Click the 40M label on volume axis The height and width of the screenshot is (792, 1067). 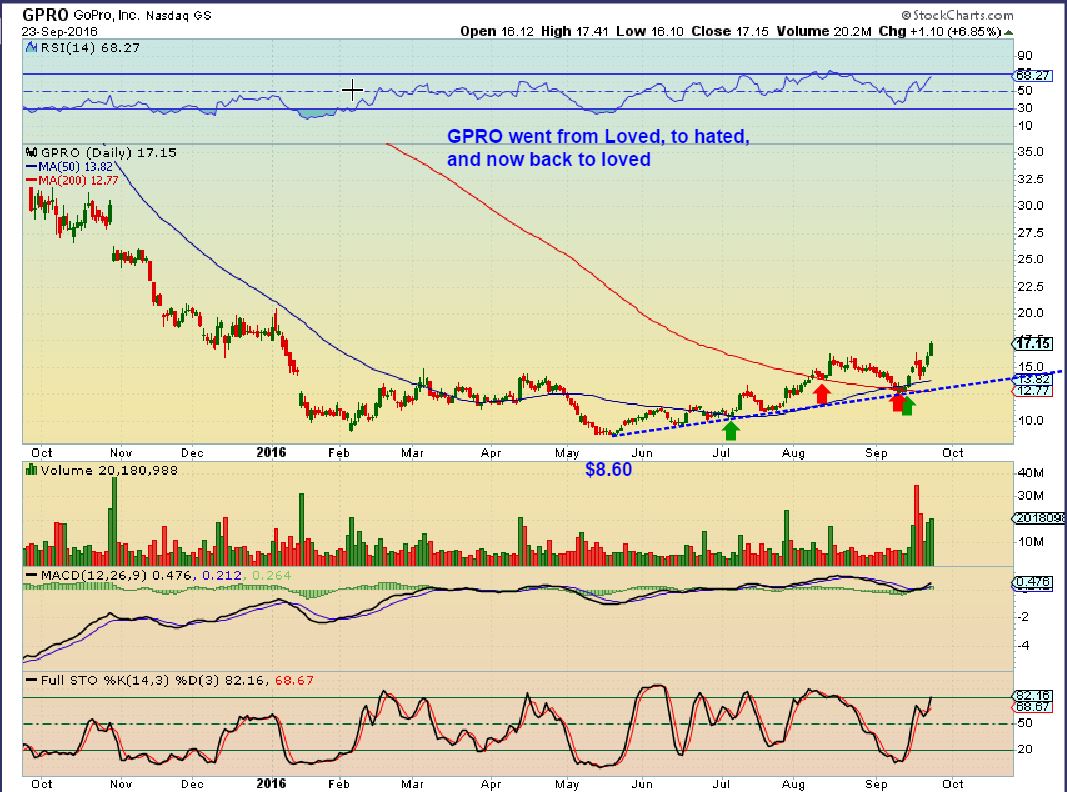[x=1030, y=472]
